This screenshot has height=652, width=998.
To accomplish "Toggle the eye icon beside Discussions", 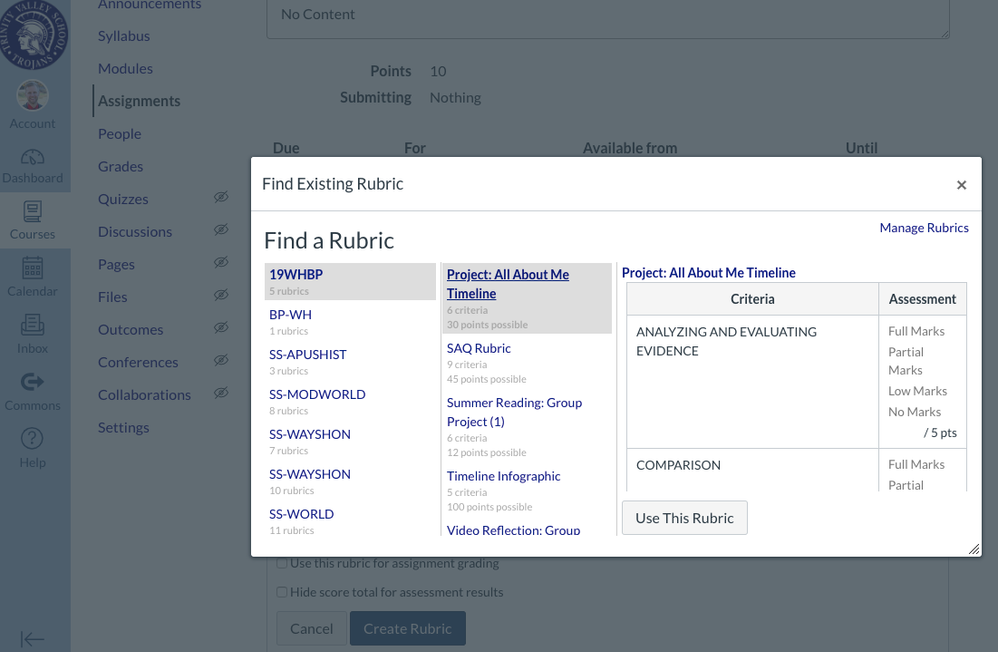I will 220,229.
